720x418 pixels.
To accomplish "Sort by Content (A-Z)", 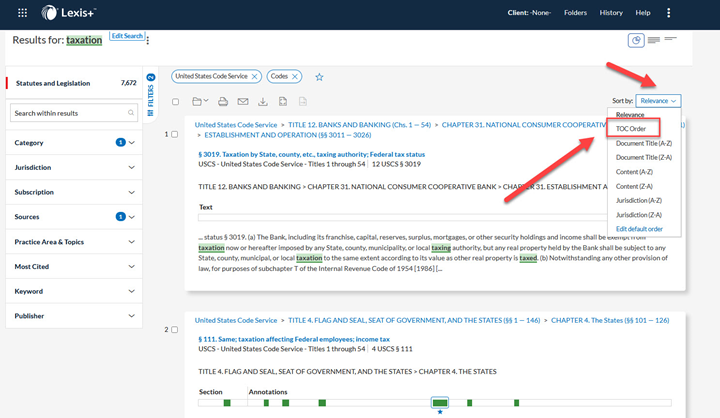I will [x=634, y=172].
